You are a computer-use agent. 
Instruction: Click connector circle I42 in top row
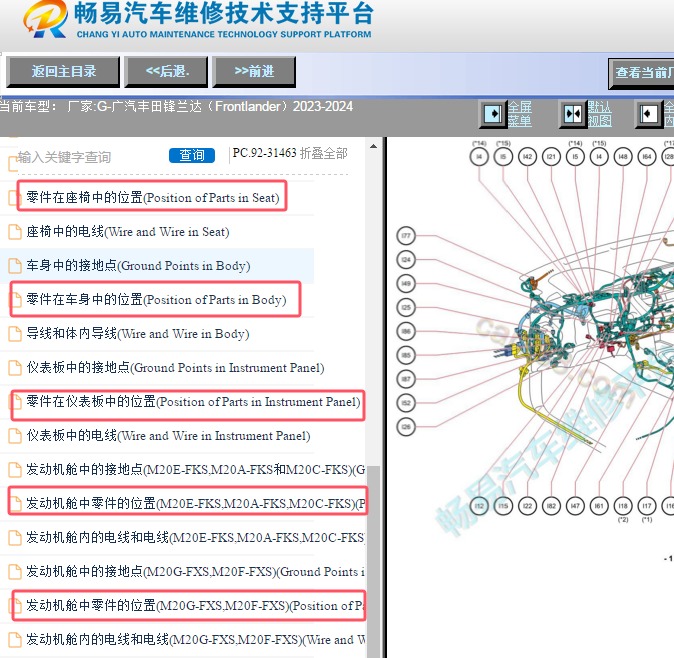tap(527, 157)
